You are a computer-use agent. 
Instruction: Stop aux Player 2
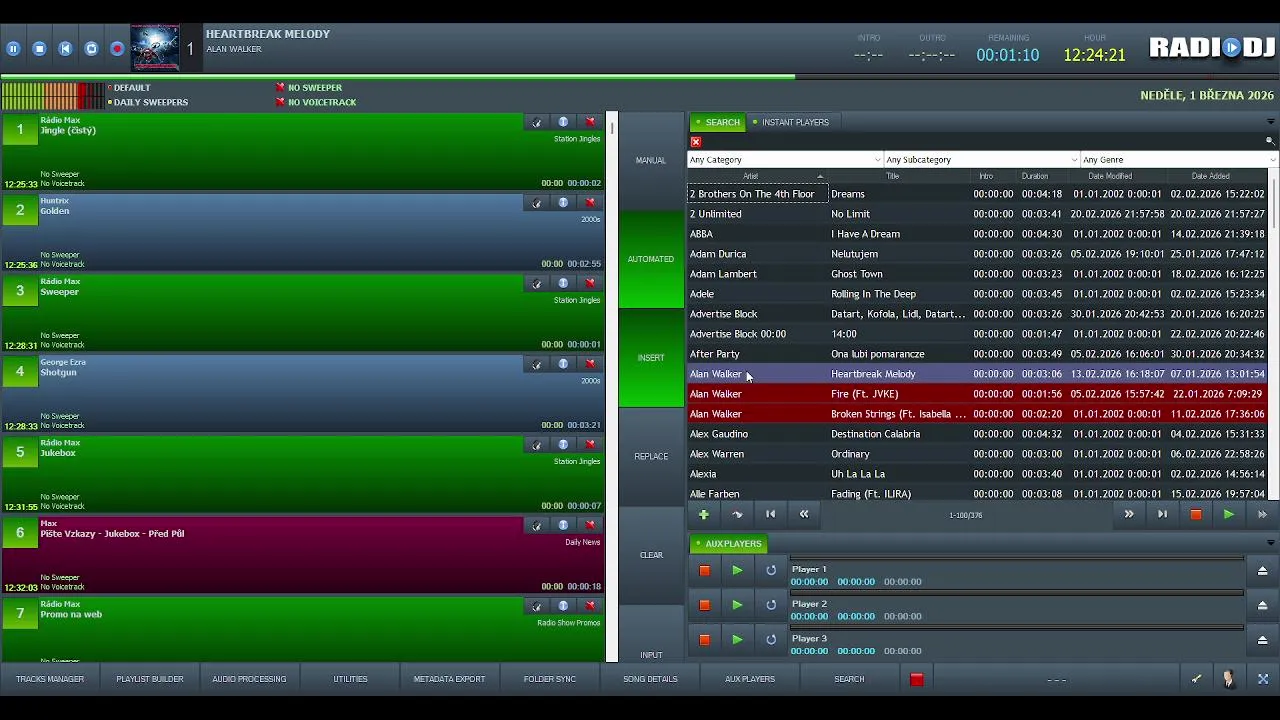[x=704, y=605]
